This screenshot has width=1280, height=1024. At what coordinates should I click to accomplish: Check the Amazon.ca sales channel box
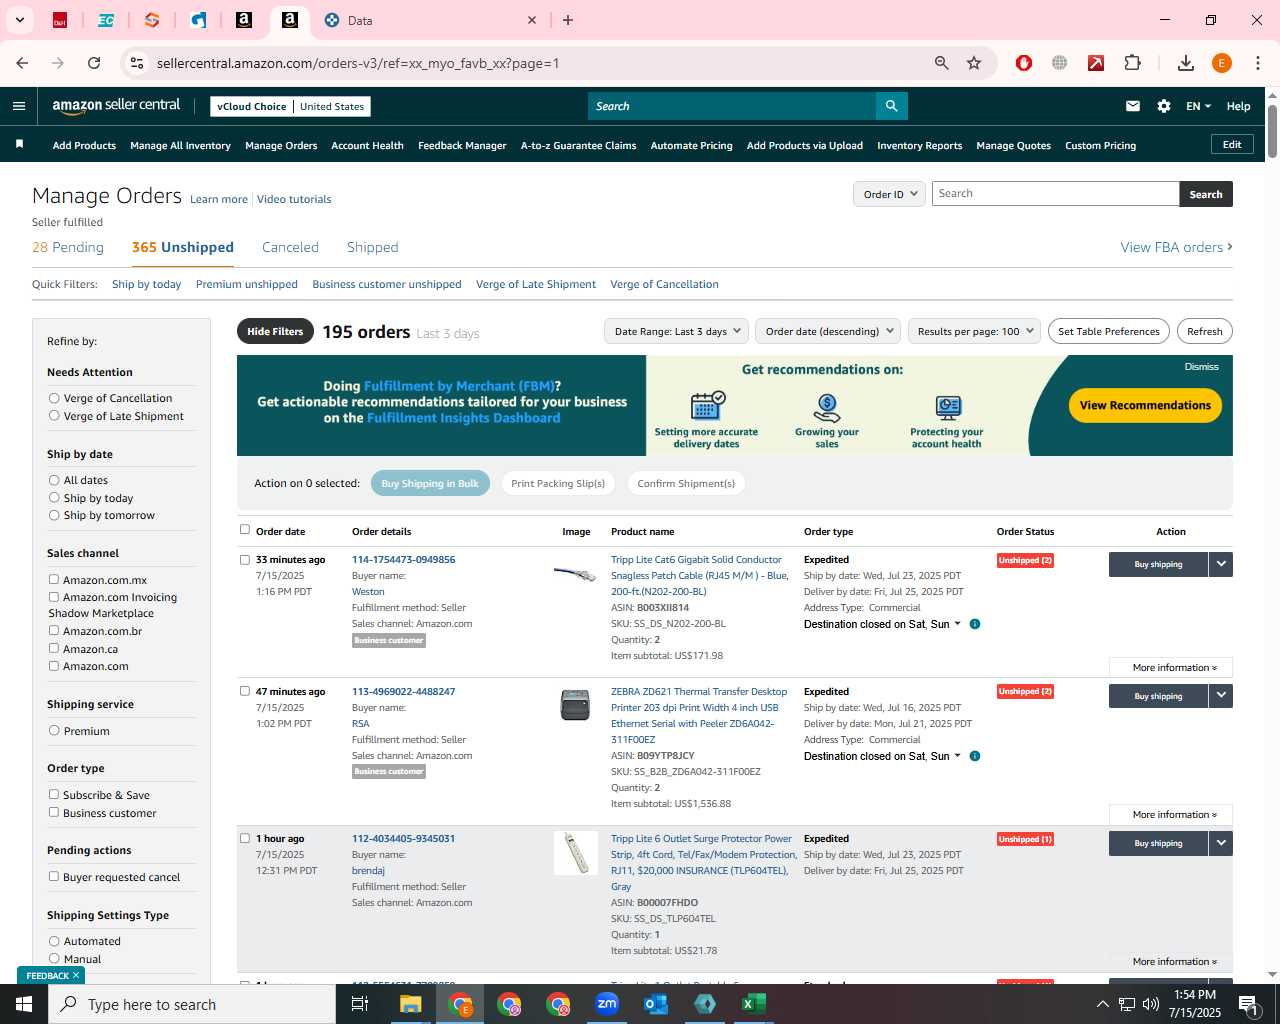point(54,648)
